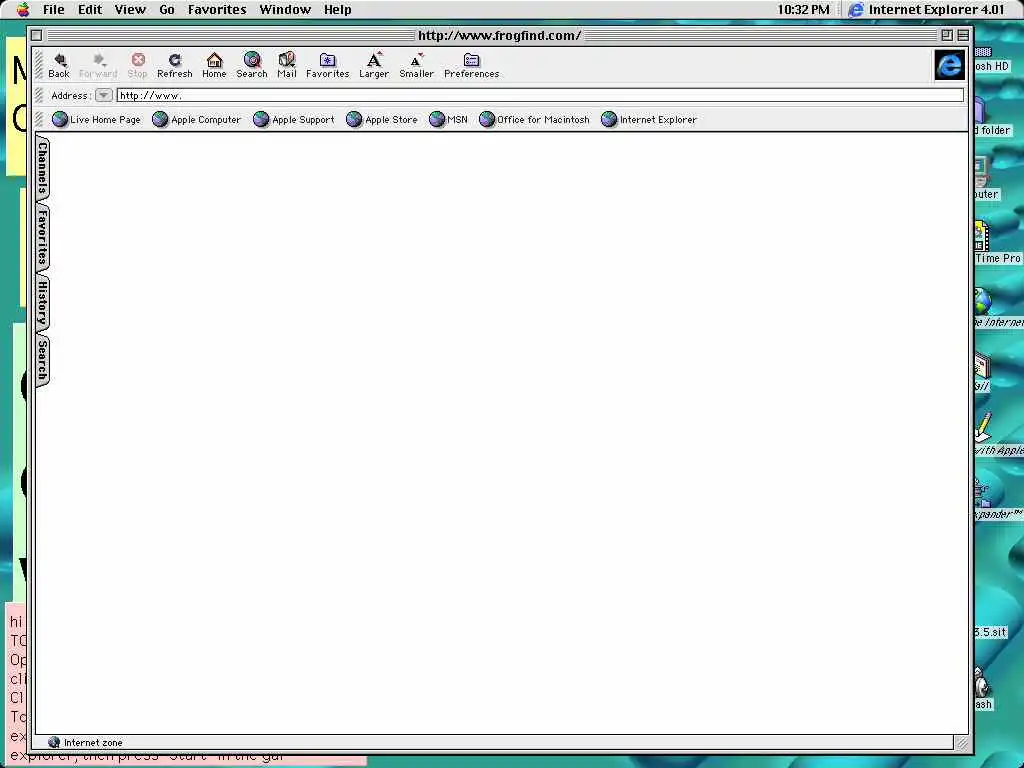The width and height of the screenshot is (1024, 768).
Task: Grab the toolbar grip handle beside Back
Action: coord(39,65)
